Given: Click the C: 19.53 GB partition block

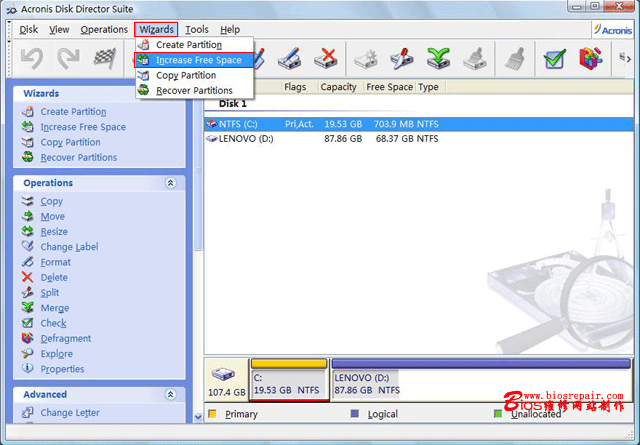Looking at the screenshot, I should pyautogui.click(x=289, y=380).
